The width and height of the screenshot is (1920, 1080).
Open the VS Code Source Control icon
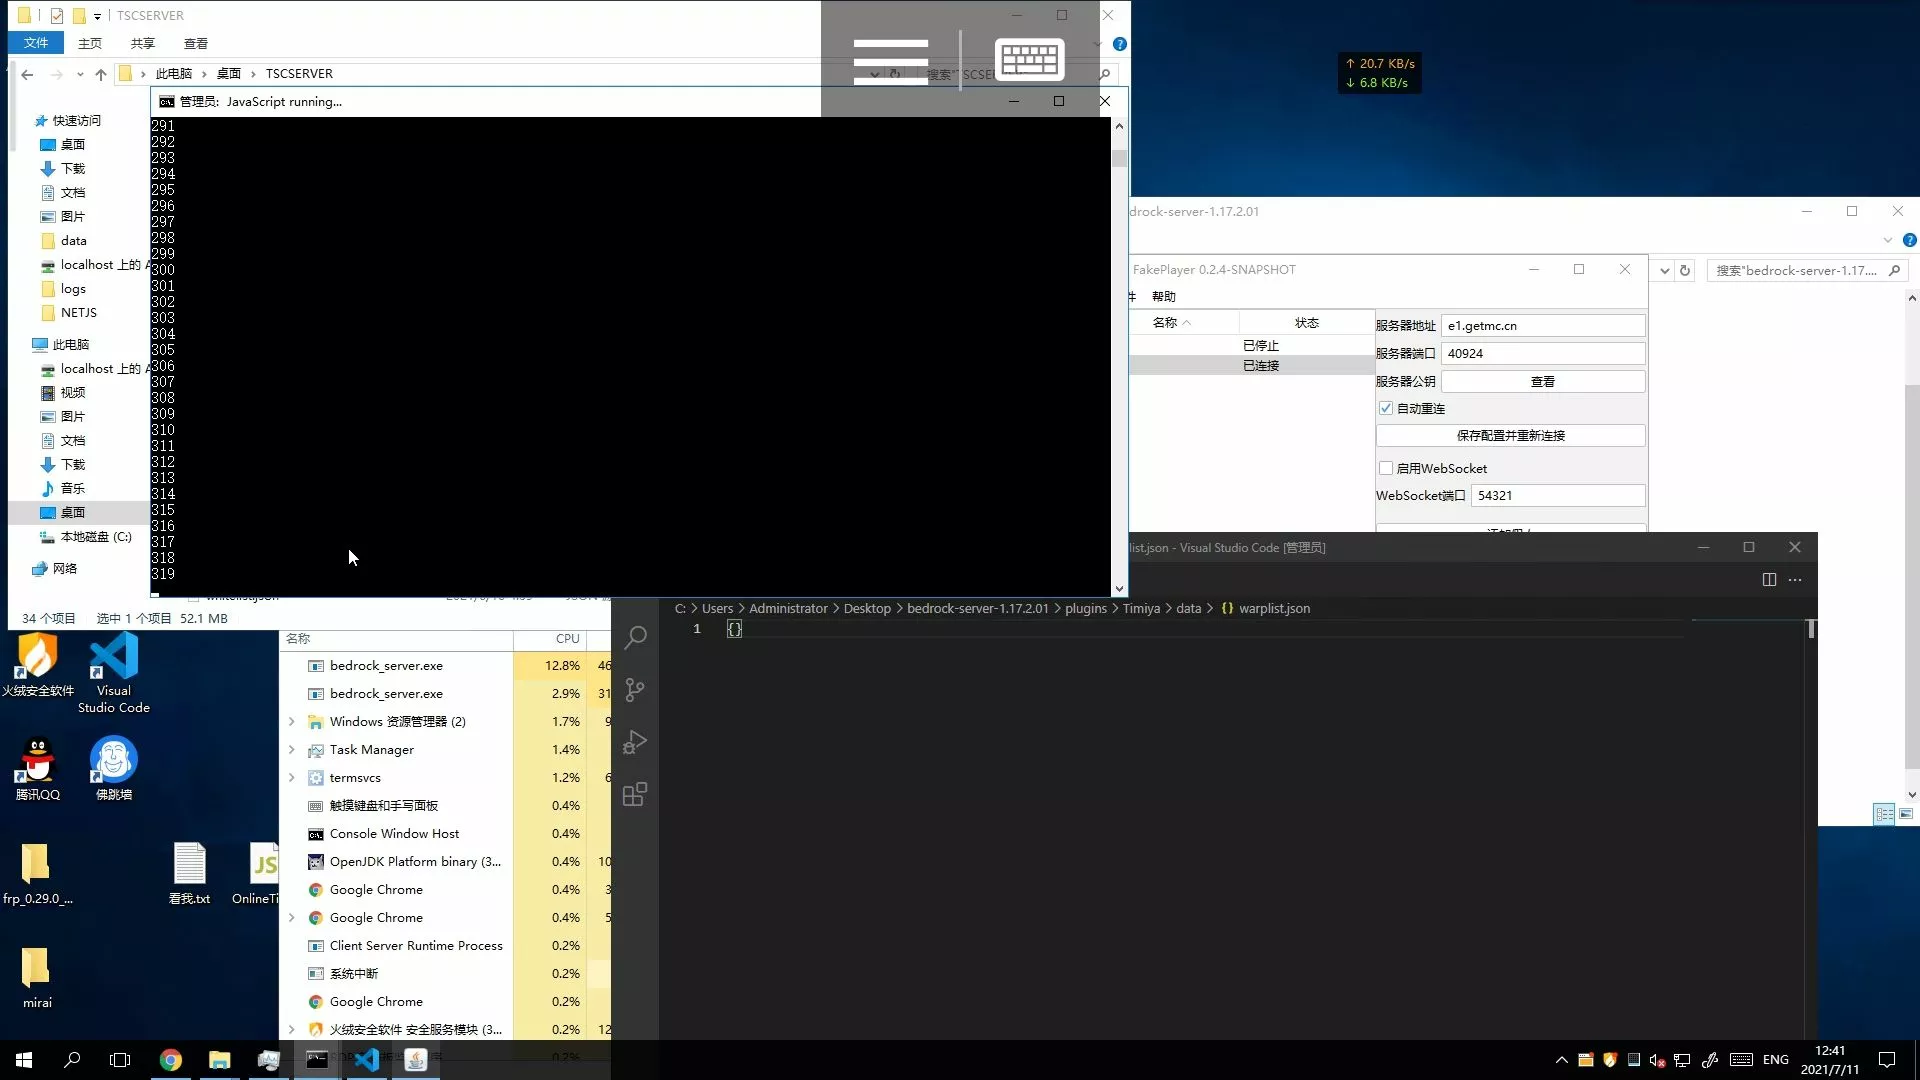(635, 690)
